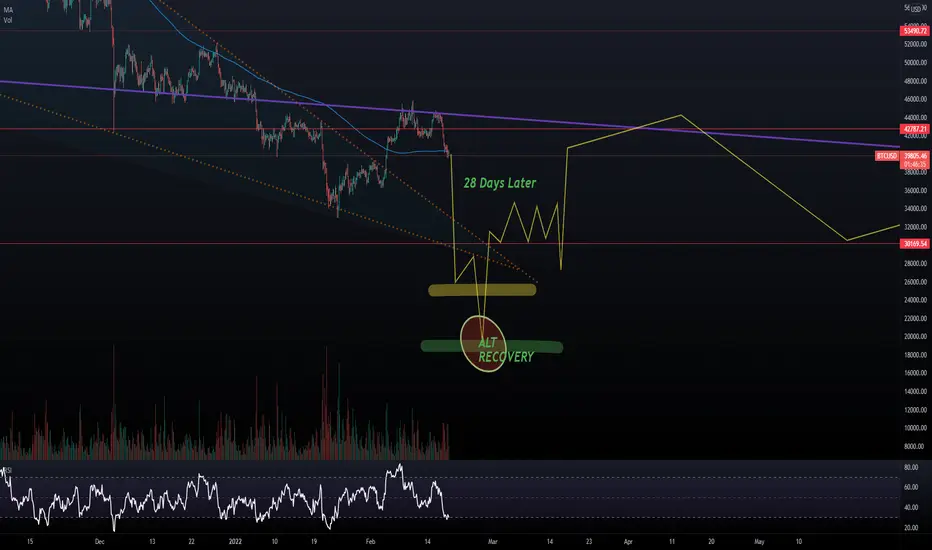Click the 'Dec' label on the time axis
932x550 pixels.
click(99, 542)
